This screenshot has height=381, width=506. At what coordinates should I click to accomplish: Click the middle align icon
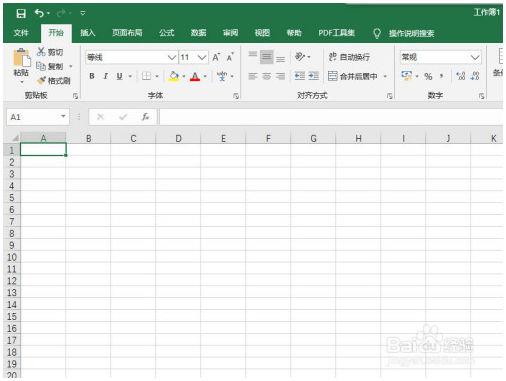(x=266, y=57)
